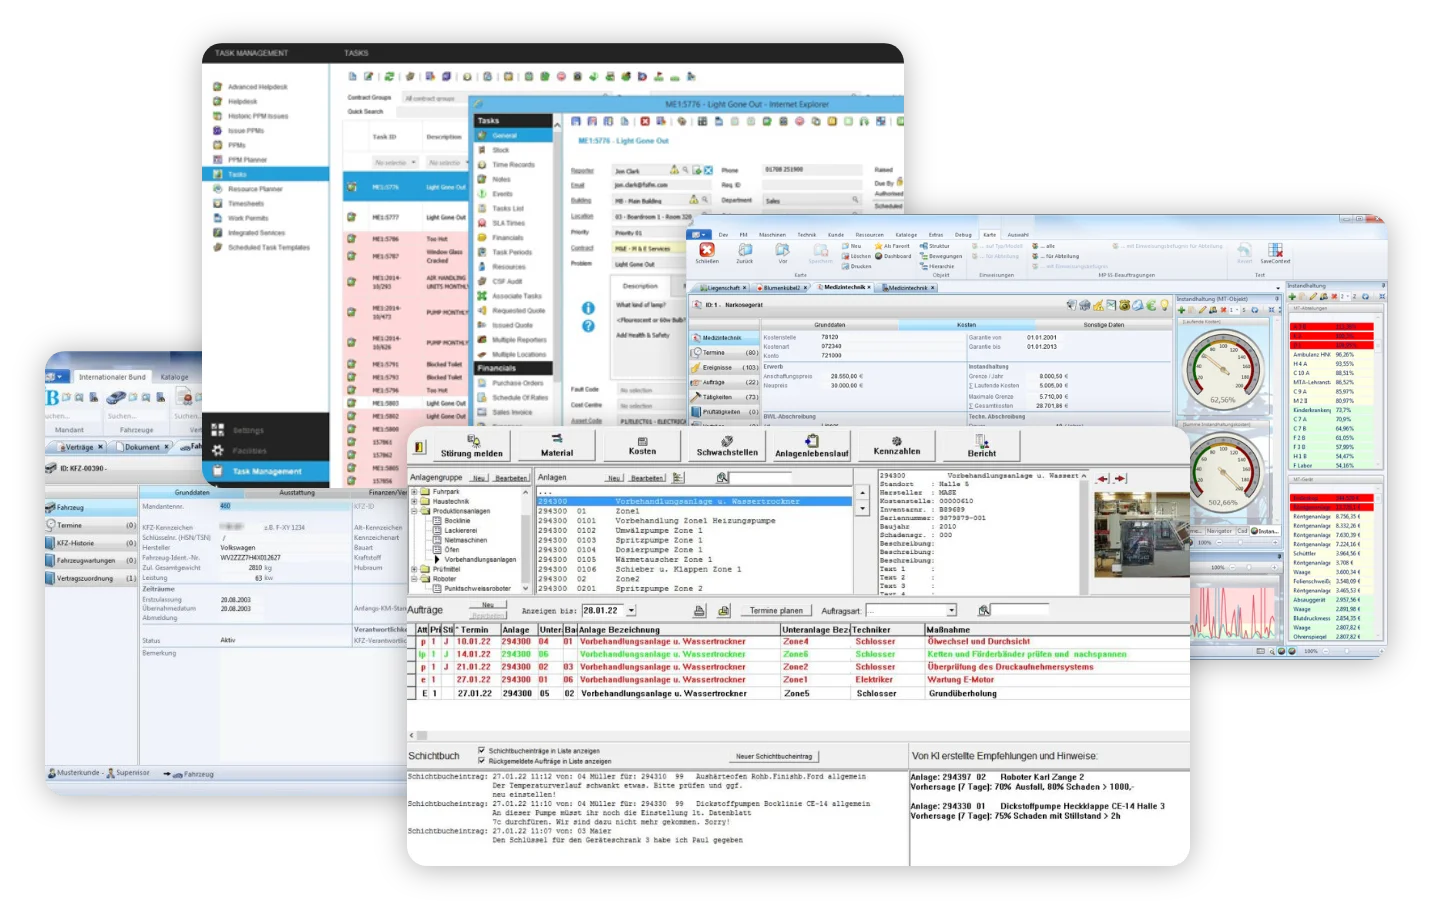Open PPM Planner in Task Management sidebar

(247, 160)
